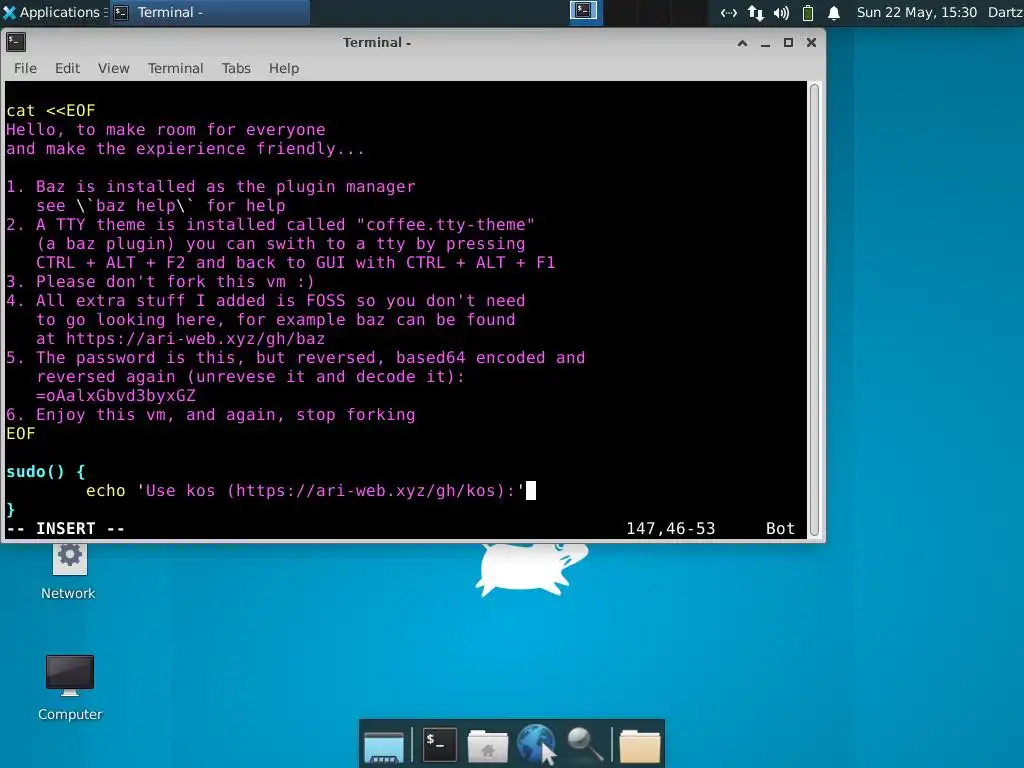The height and width of the screenshot is (768, 1024).
Task: Click the clock showing Sun 22 May, 15:30
Action: tap(916, 12)
